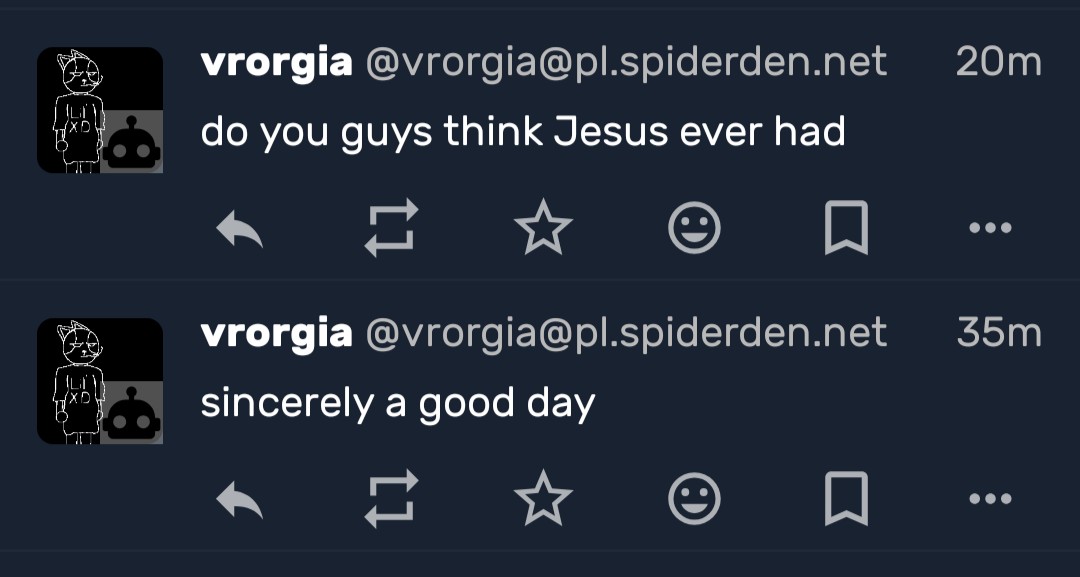Add emoji reaction to the 35m post

click(x=694, y=498)
